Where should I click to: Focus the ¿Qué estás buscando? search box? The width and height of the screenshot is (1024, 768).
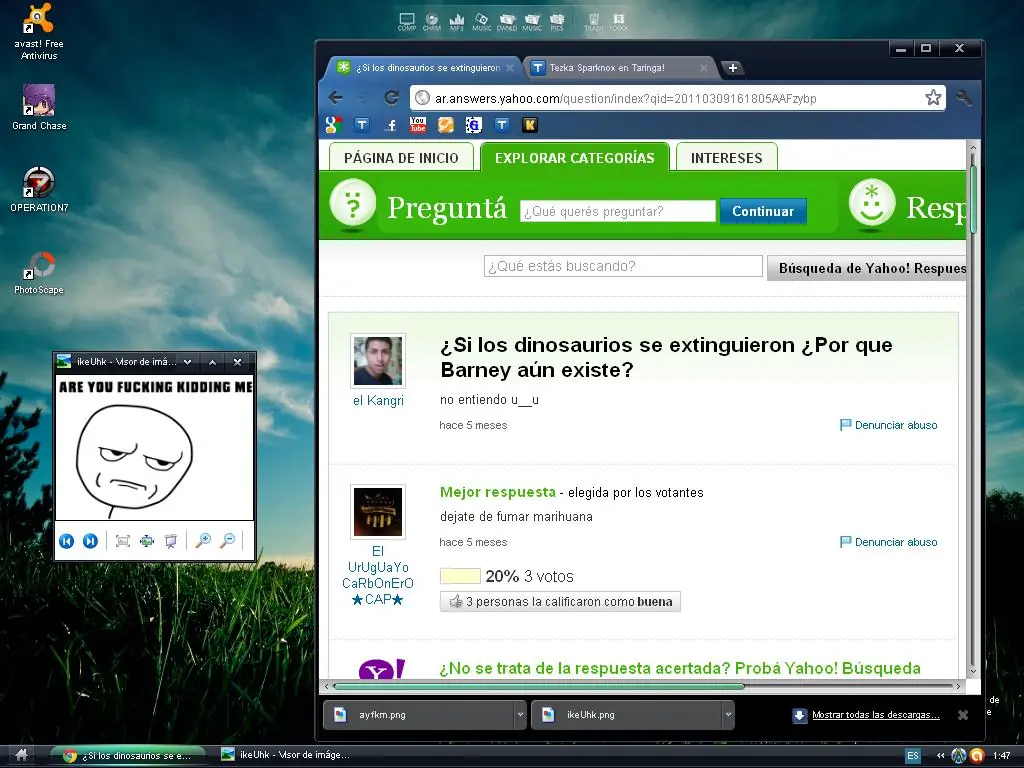(x=623, y=266)
